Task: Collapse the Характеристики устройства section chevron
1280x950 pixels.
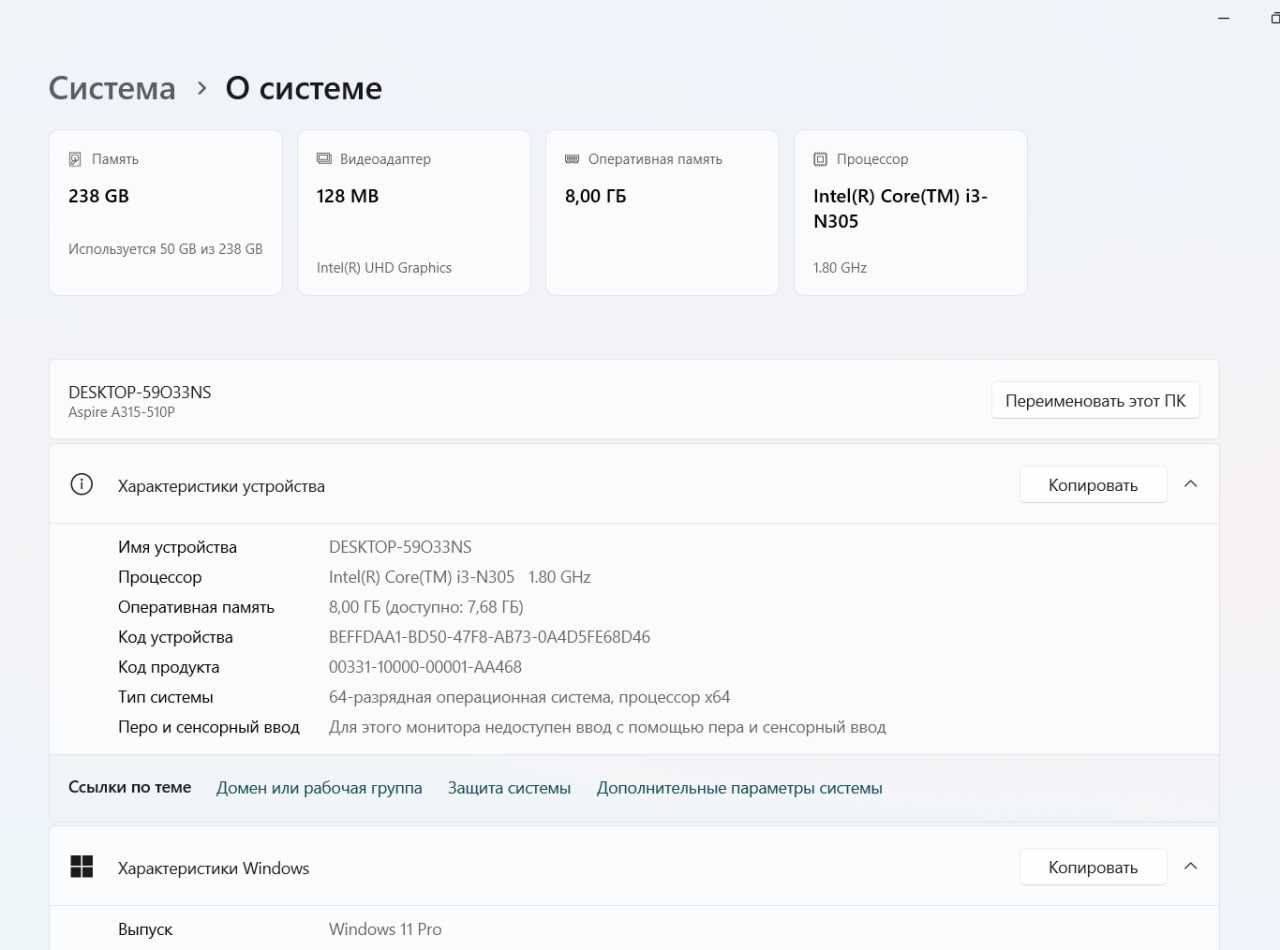Action: (x=1190, y=484)
